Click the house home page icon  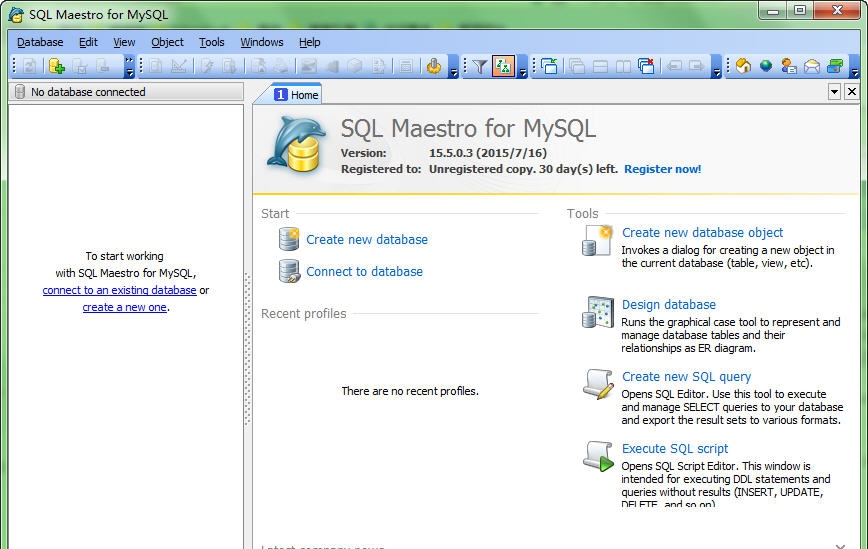click(743, 66)
